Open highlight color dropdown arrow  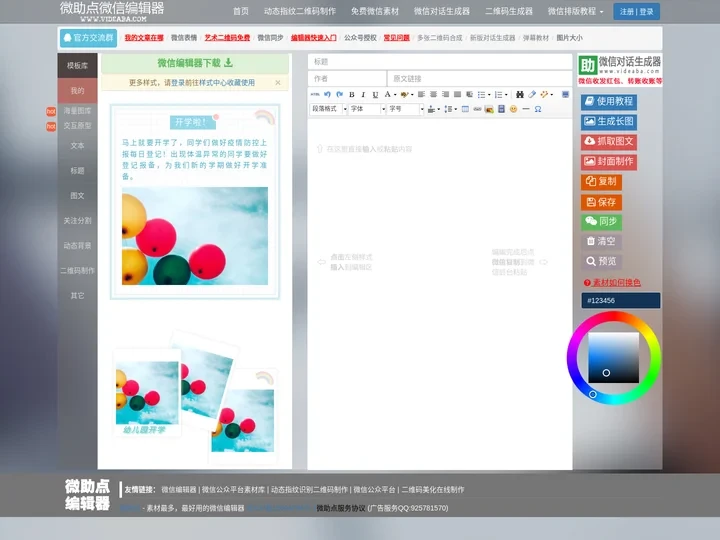[412, 95]
